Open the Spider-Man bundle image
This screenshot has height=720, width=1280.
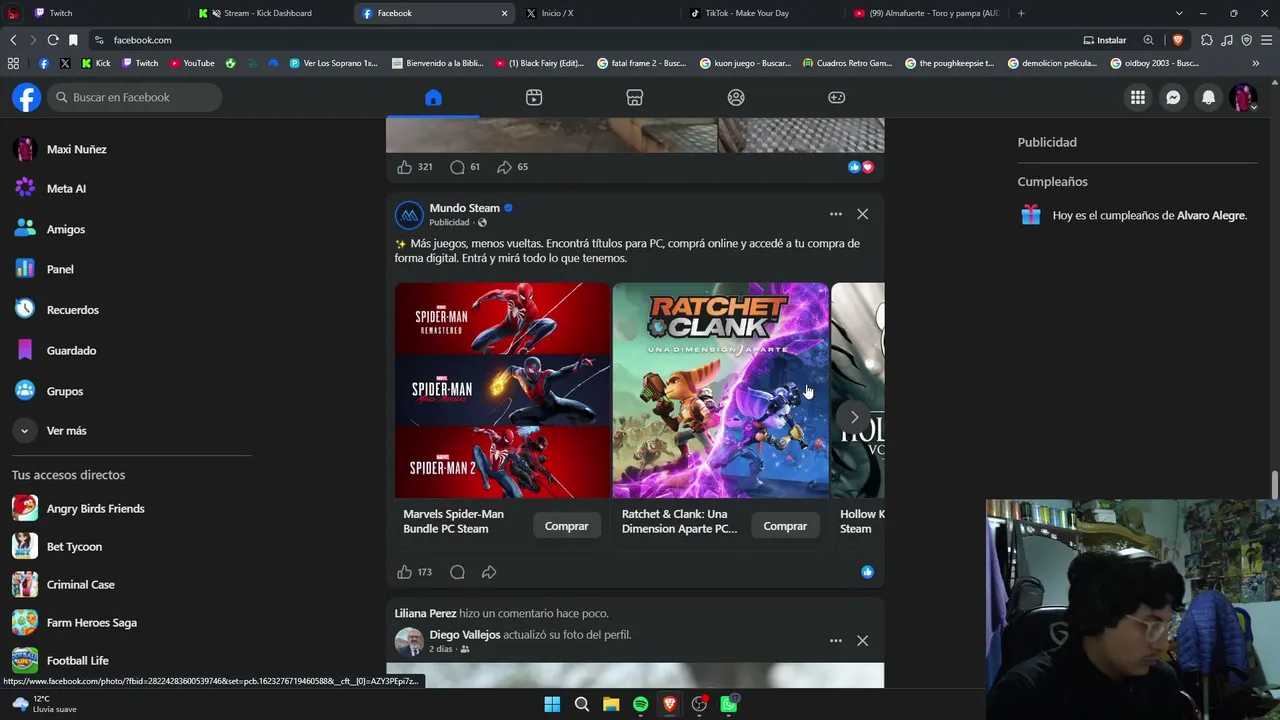tap(502, 390)
